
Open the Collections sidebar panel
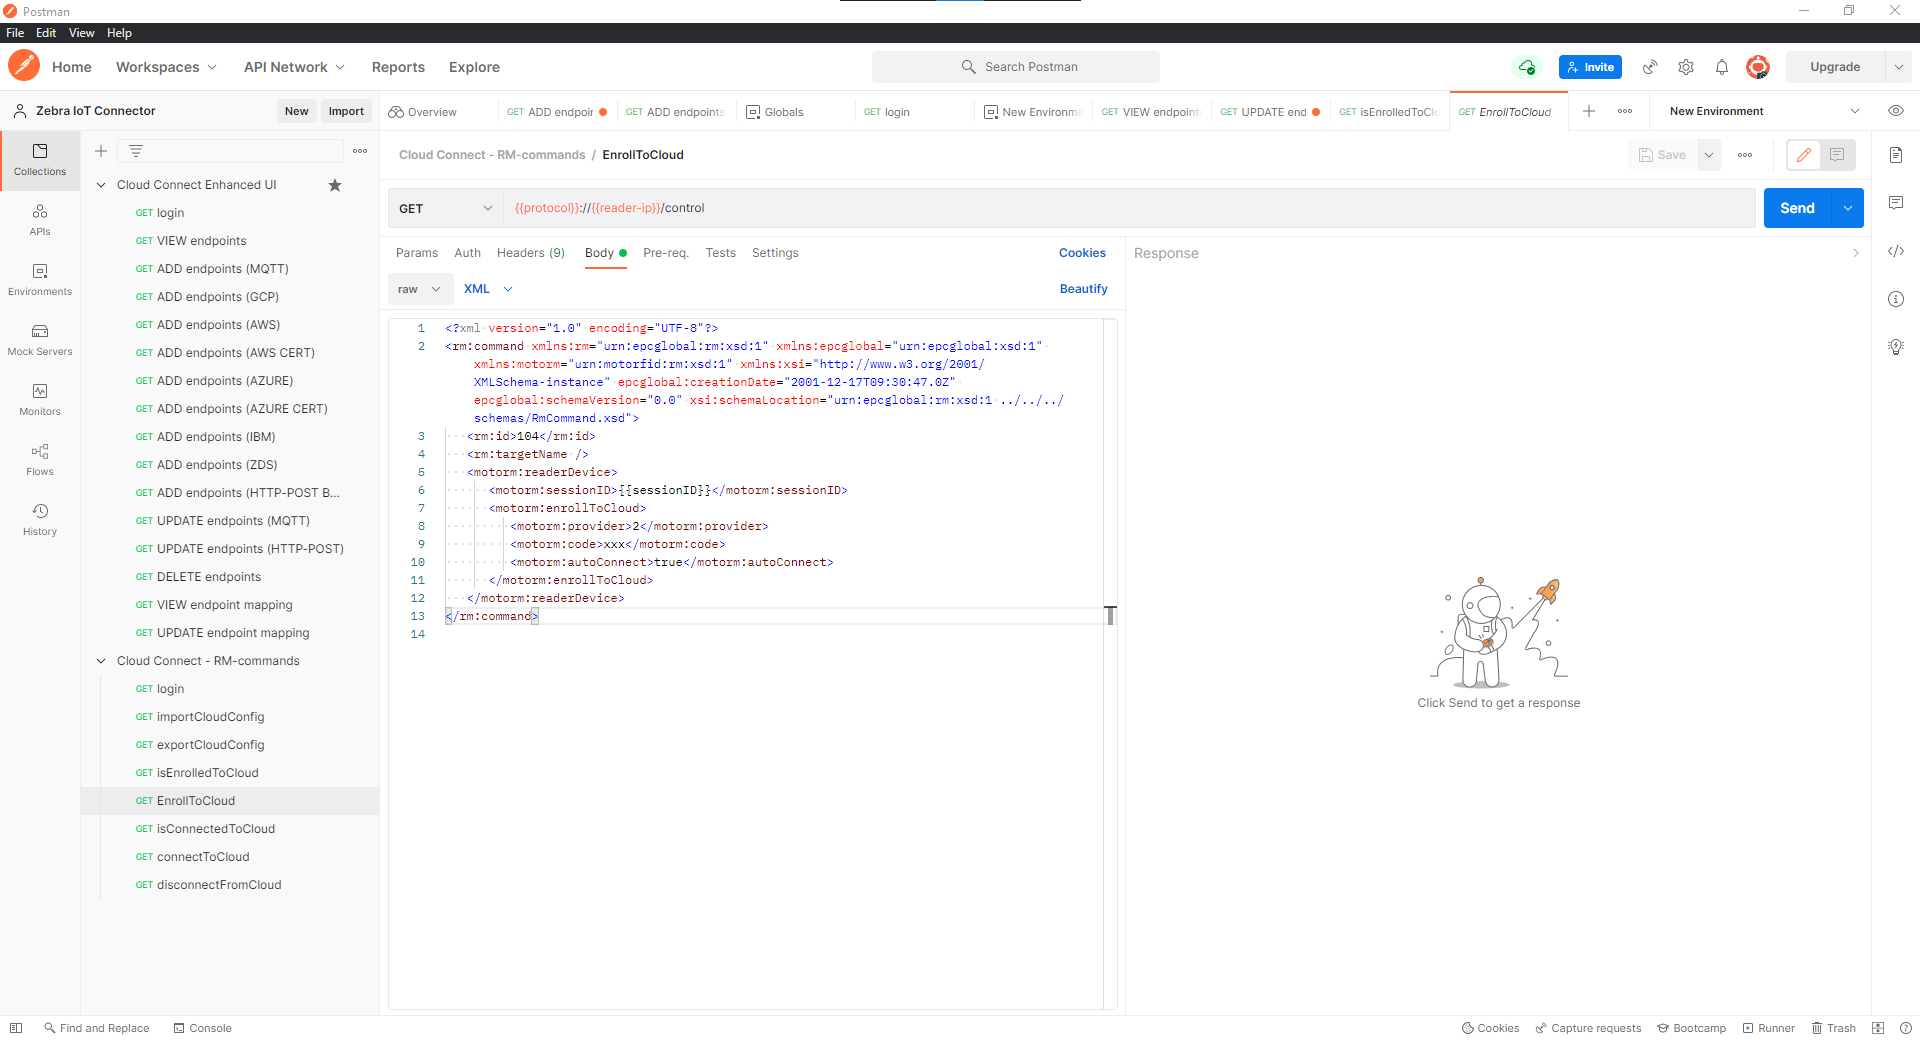tap(40, 159)
